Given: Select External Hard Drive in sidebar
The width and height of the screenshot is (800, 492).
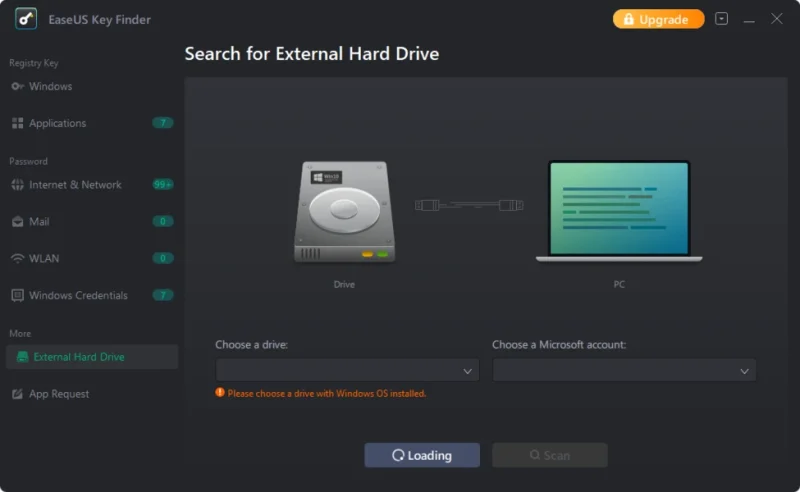Looking at the screenshot, I should click(x=92, y=357).
